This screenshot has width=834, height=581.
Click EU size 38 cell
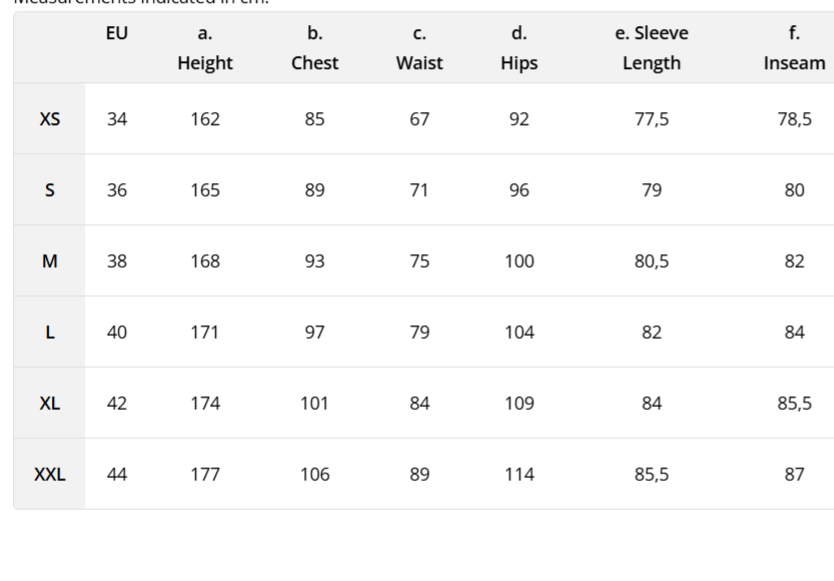tap(117, 261)
